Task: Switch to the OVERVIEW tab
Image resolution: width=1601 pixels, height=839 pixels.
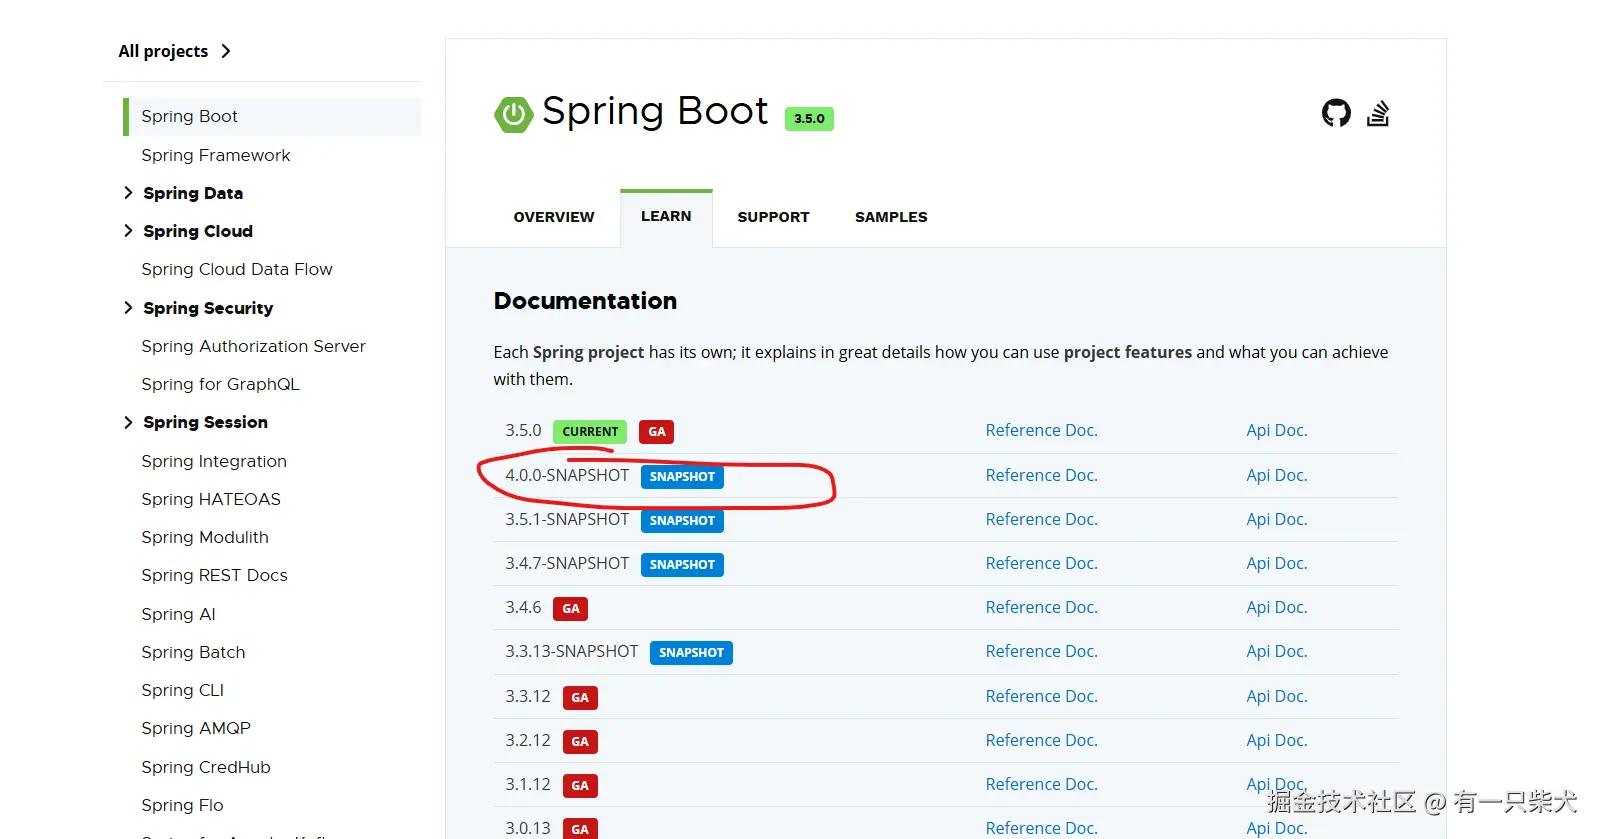Action: pyautogui.click(x=554, y=217)
